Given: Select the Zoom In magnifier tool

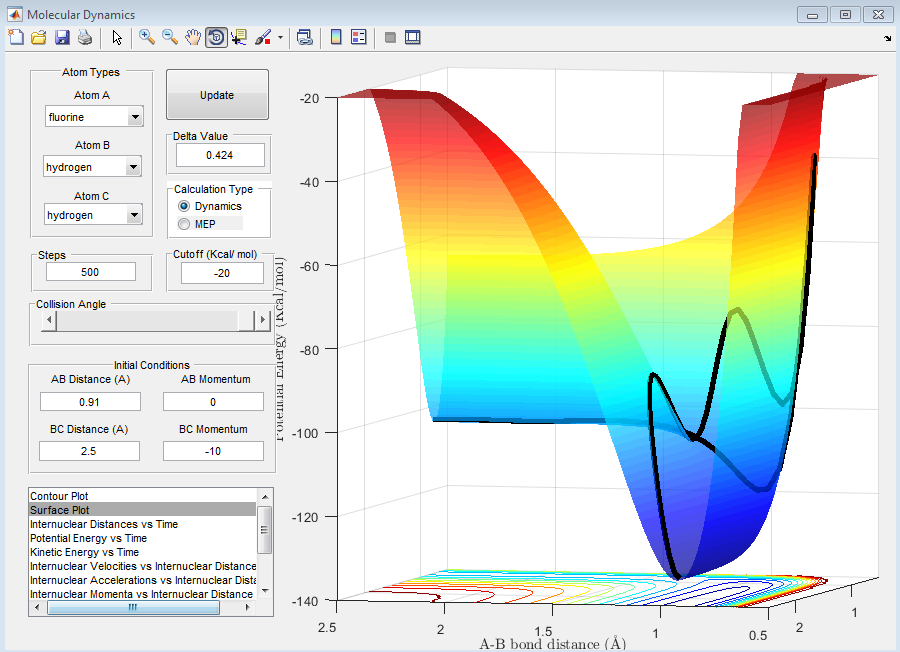Looking at the screenshot, I should coord(147,38).
